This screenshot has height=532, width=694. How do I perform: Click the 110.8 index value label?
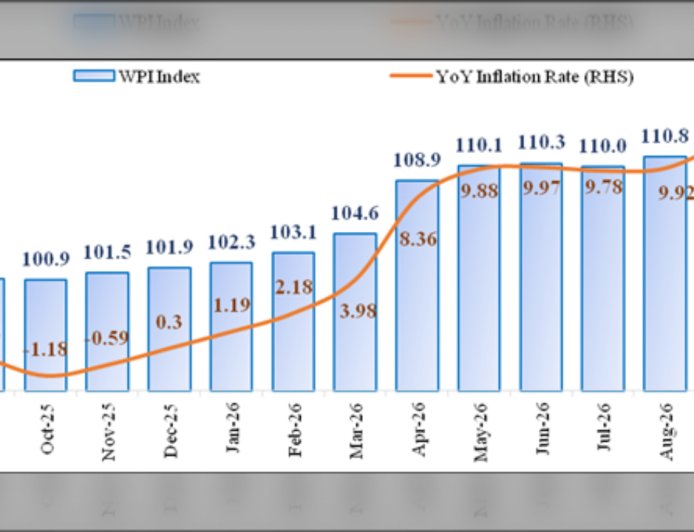click(665, 136)
